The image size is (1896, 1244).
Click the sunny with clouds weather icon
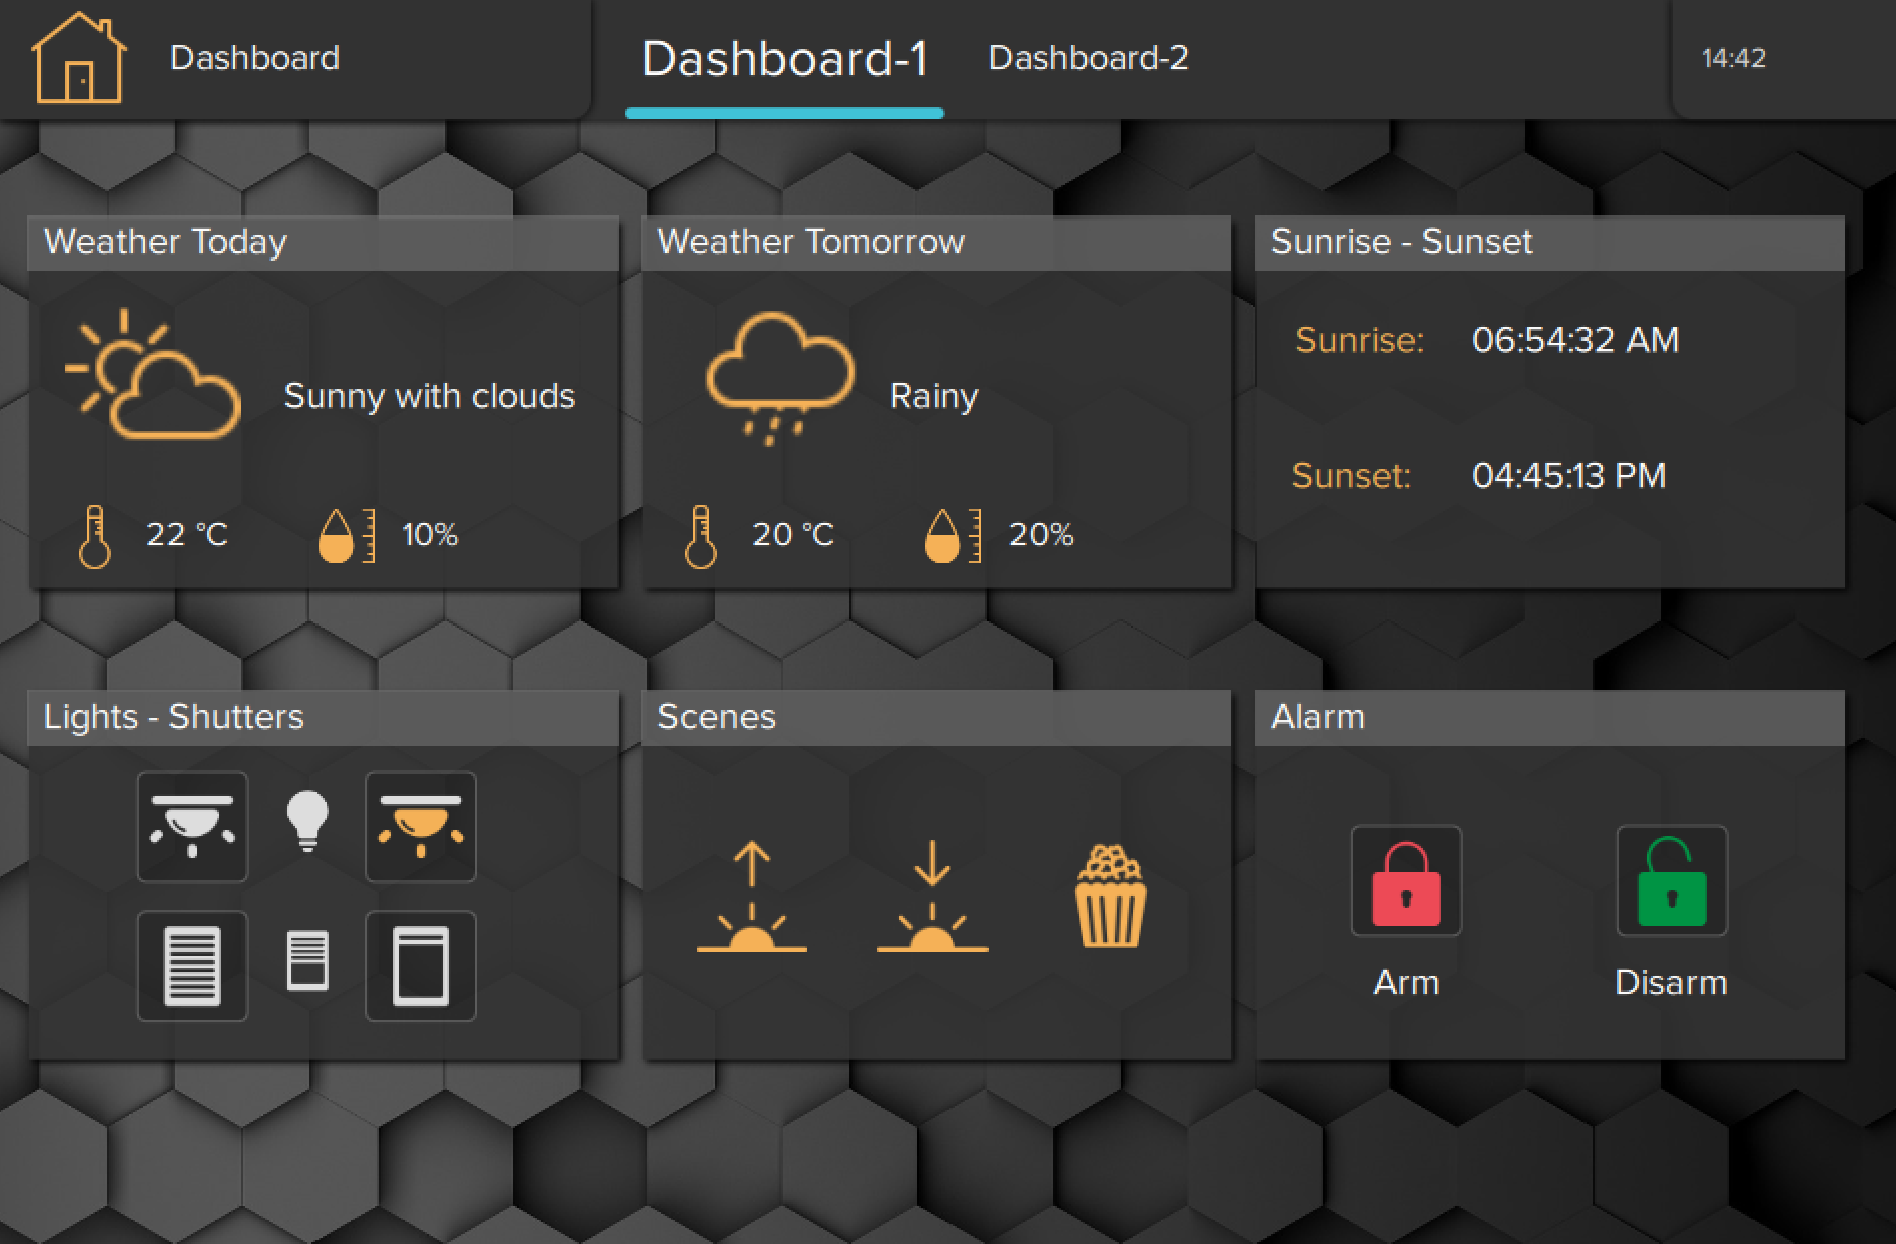pyautogui.click(x=153, y=376)
